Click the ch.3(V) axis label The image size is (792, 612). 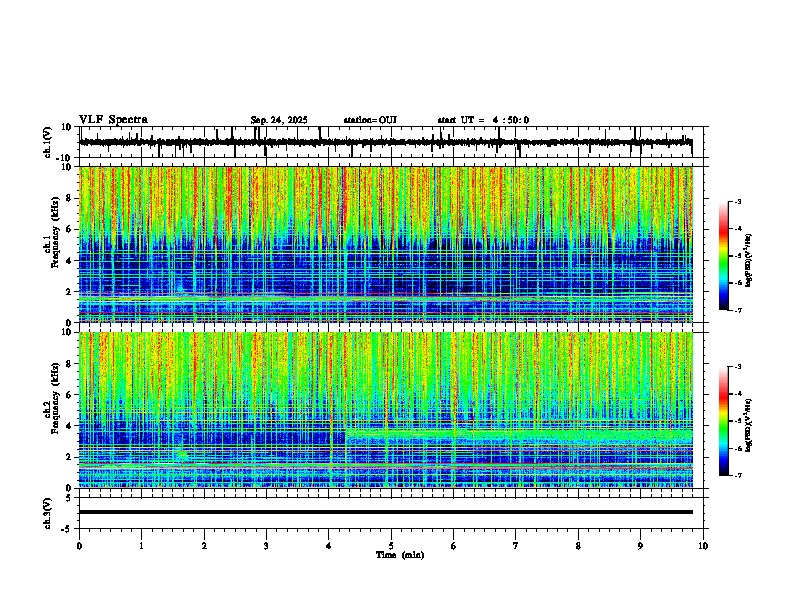47,513
